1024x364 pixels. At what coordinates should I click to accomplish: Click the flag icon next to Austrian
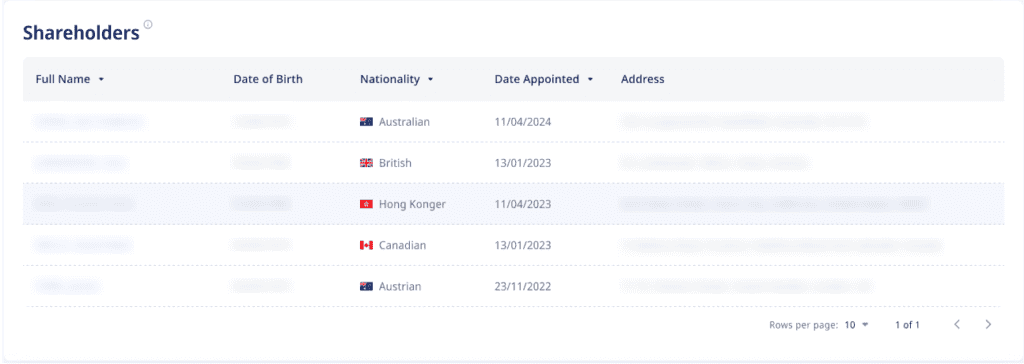366,286
